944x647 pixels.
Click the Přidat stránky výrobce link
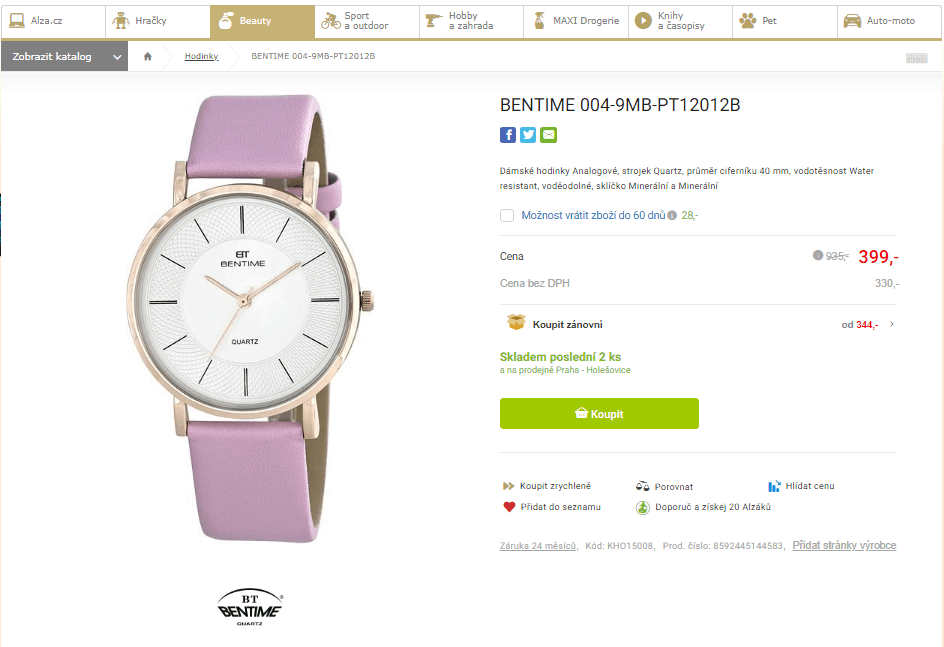click(844, 545)
